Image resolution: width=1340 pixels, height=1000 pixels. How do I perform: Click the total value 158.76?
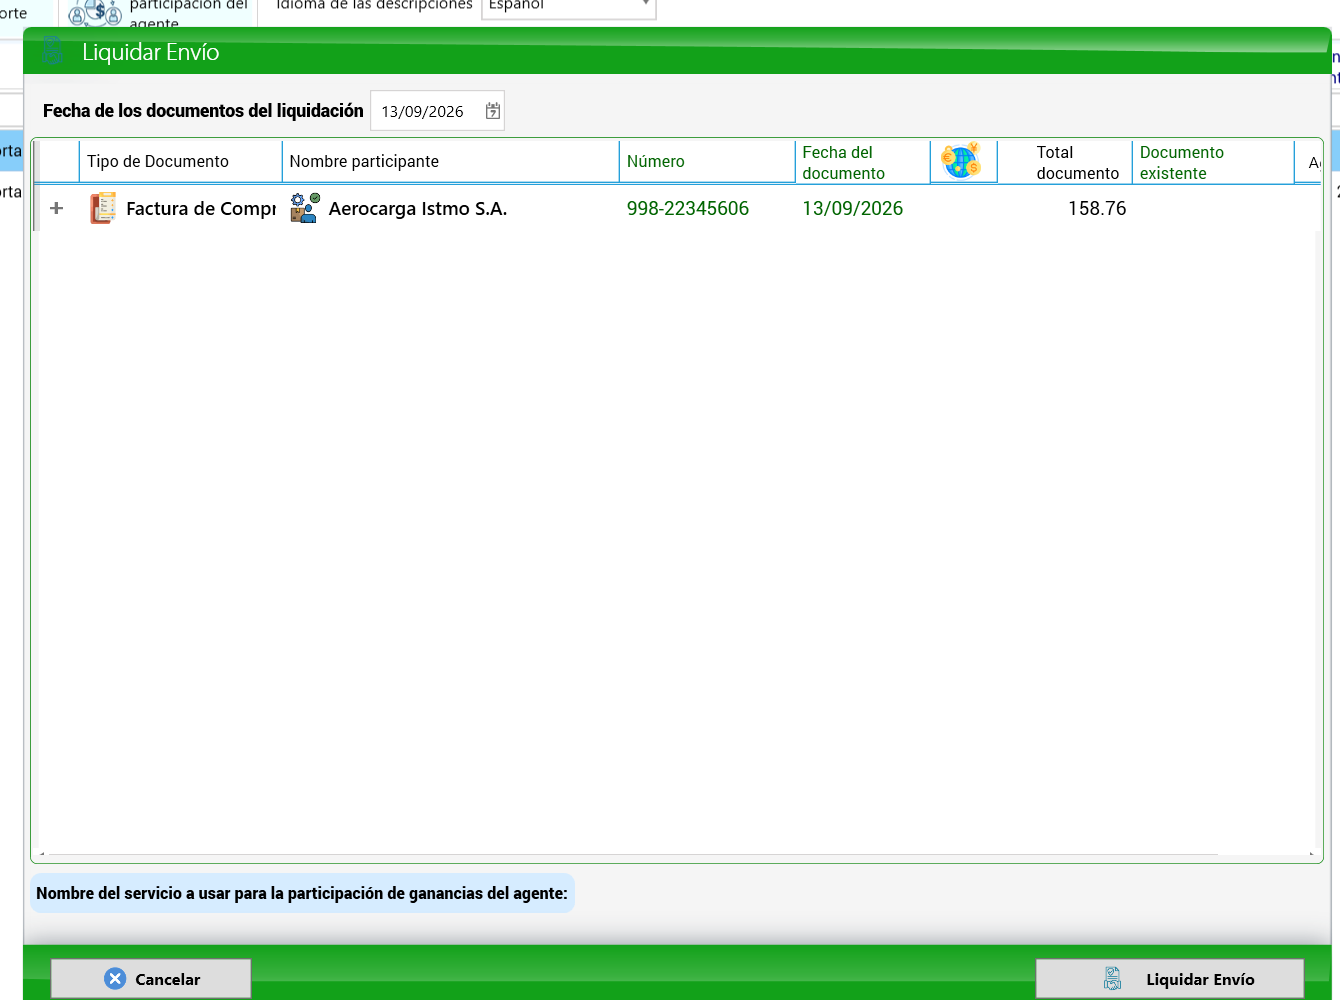click(1097, 208)
